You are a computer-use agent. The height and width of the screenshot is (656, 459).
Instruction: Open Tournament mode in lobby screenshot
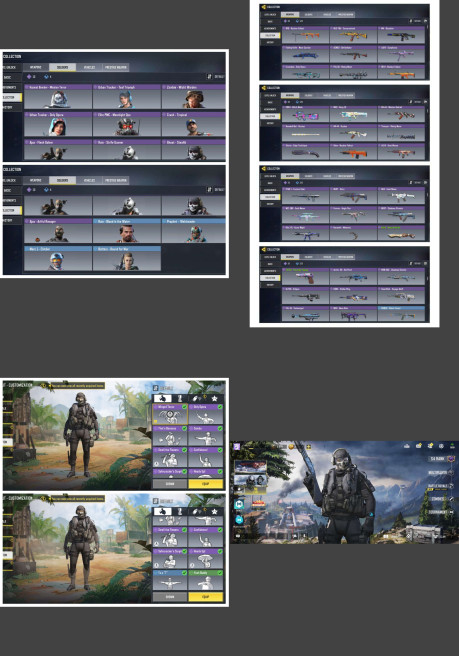(440, 512)
